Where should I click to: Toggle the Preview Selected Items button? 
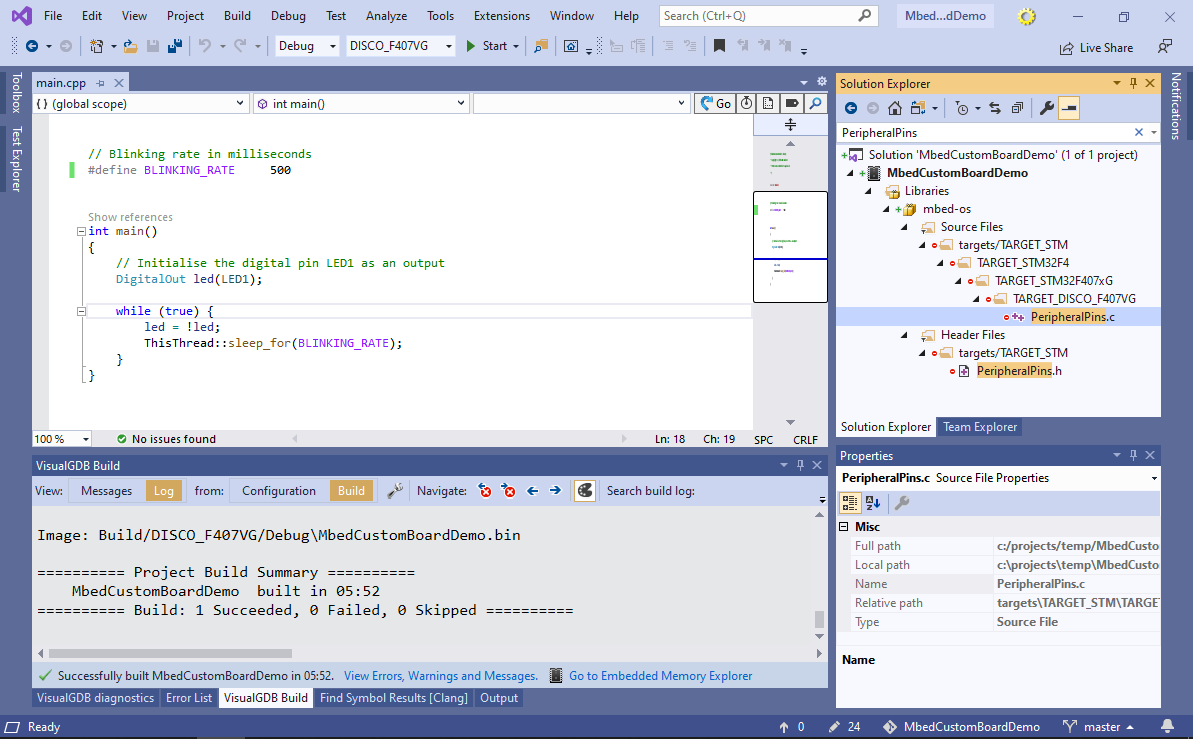(x=1069, y=109)
